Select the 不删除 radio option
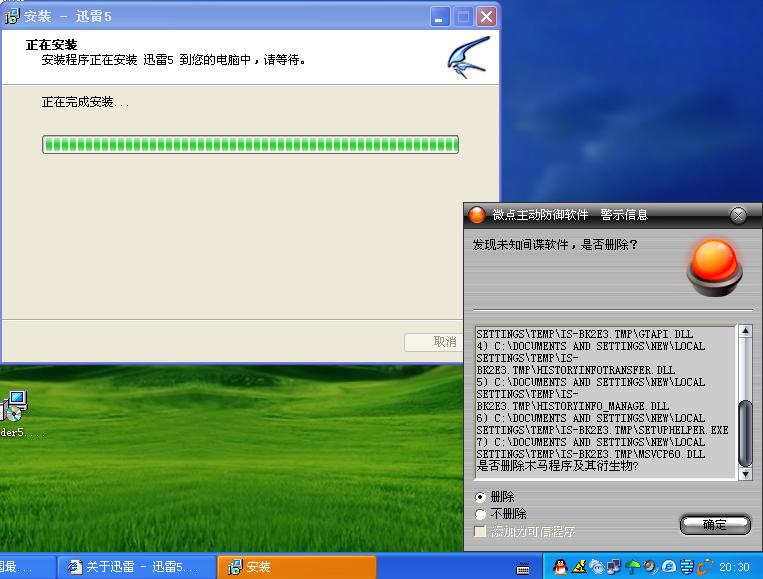The image size is (763, 579). coord(480,514)
